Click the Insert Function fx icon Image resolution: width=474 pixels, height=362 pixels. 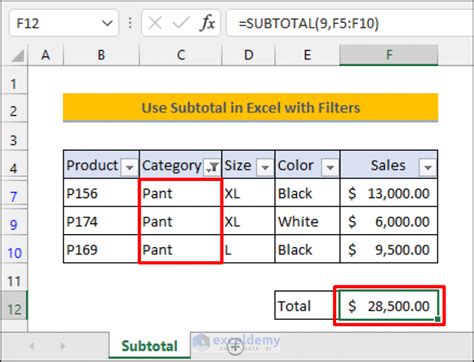tap(207, 23)
